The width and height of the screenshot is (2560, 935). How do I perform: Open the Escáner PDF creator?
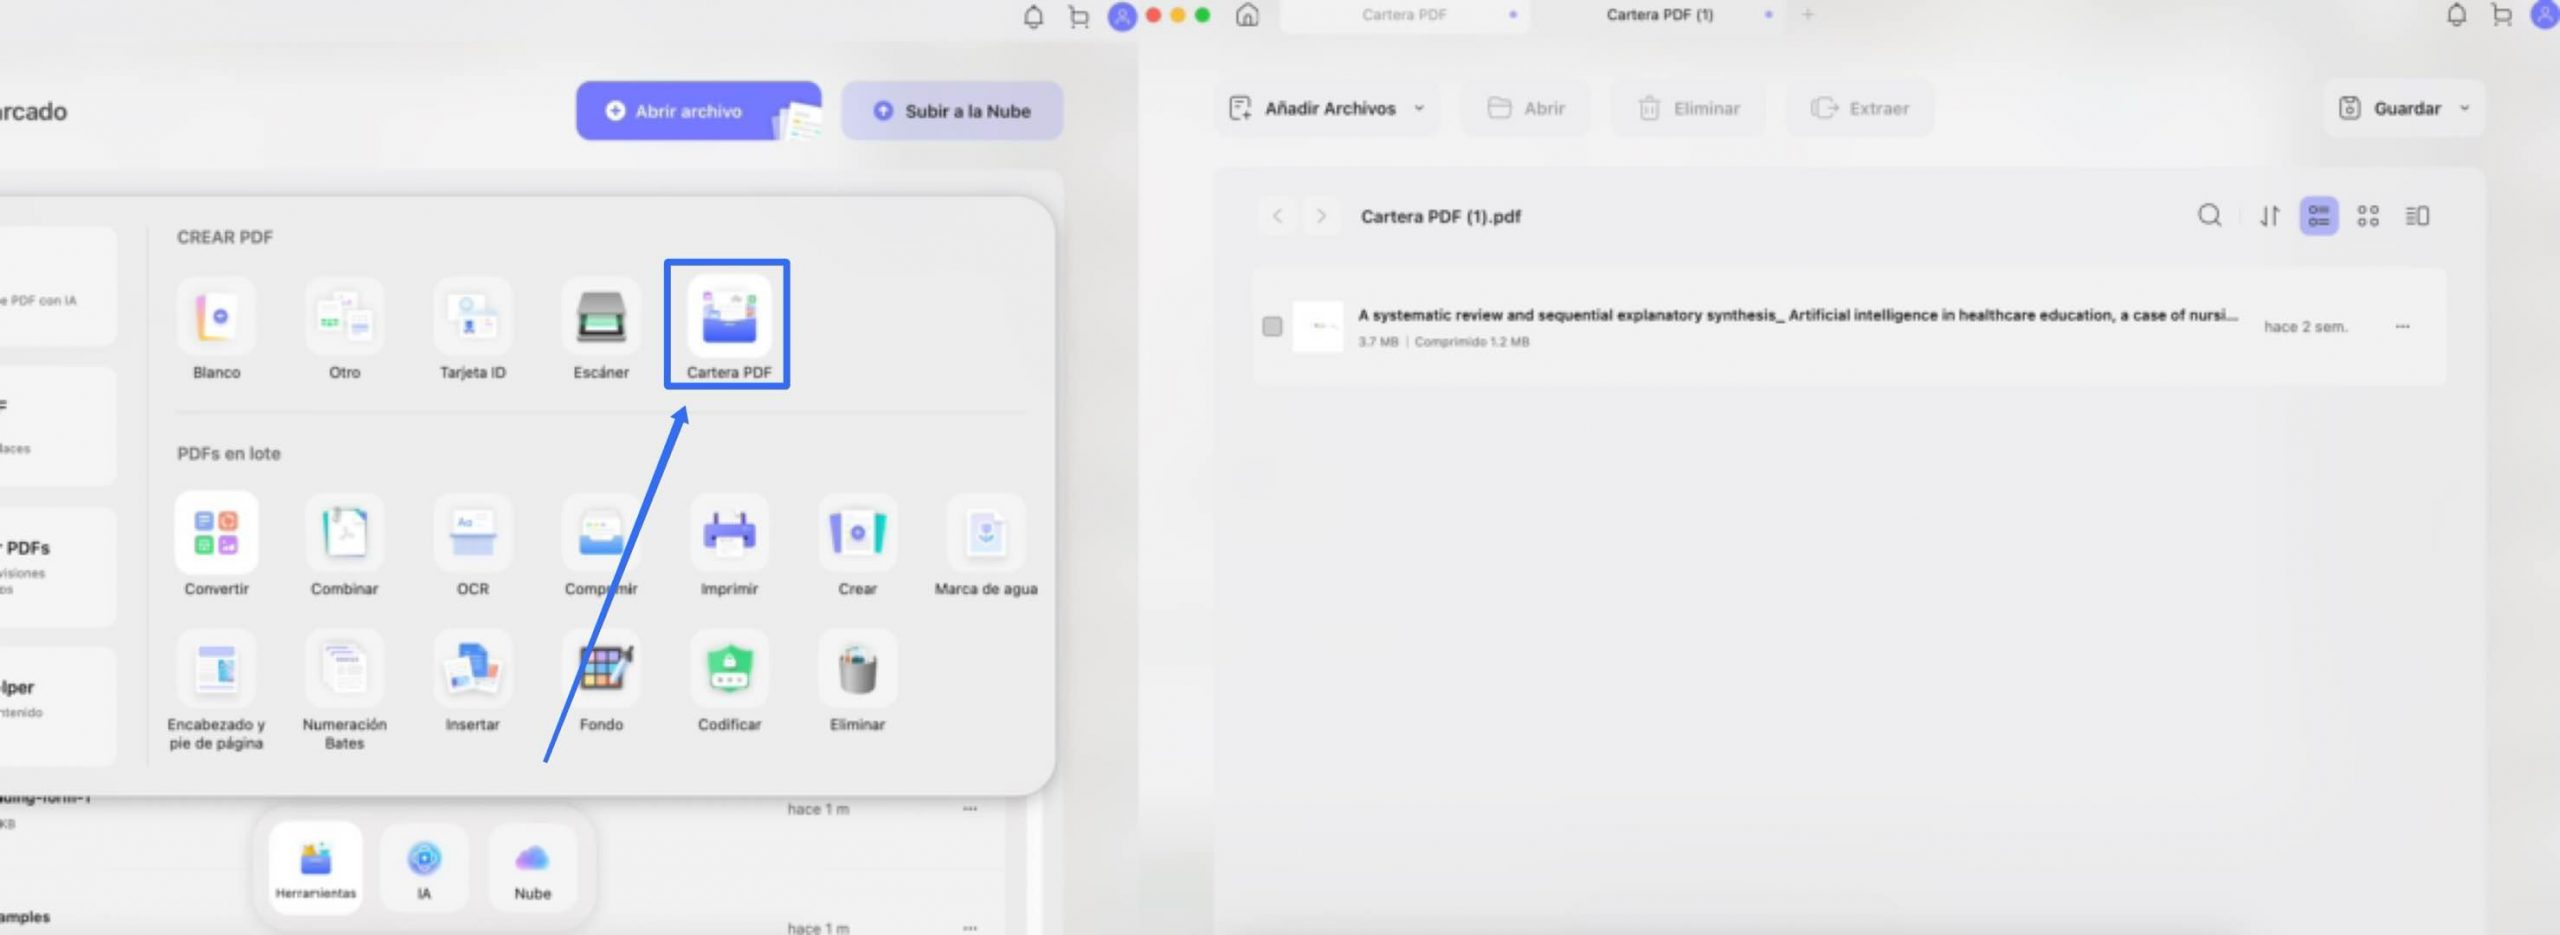click(x=602, y=327)
